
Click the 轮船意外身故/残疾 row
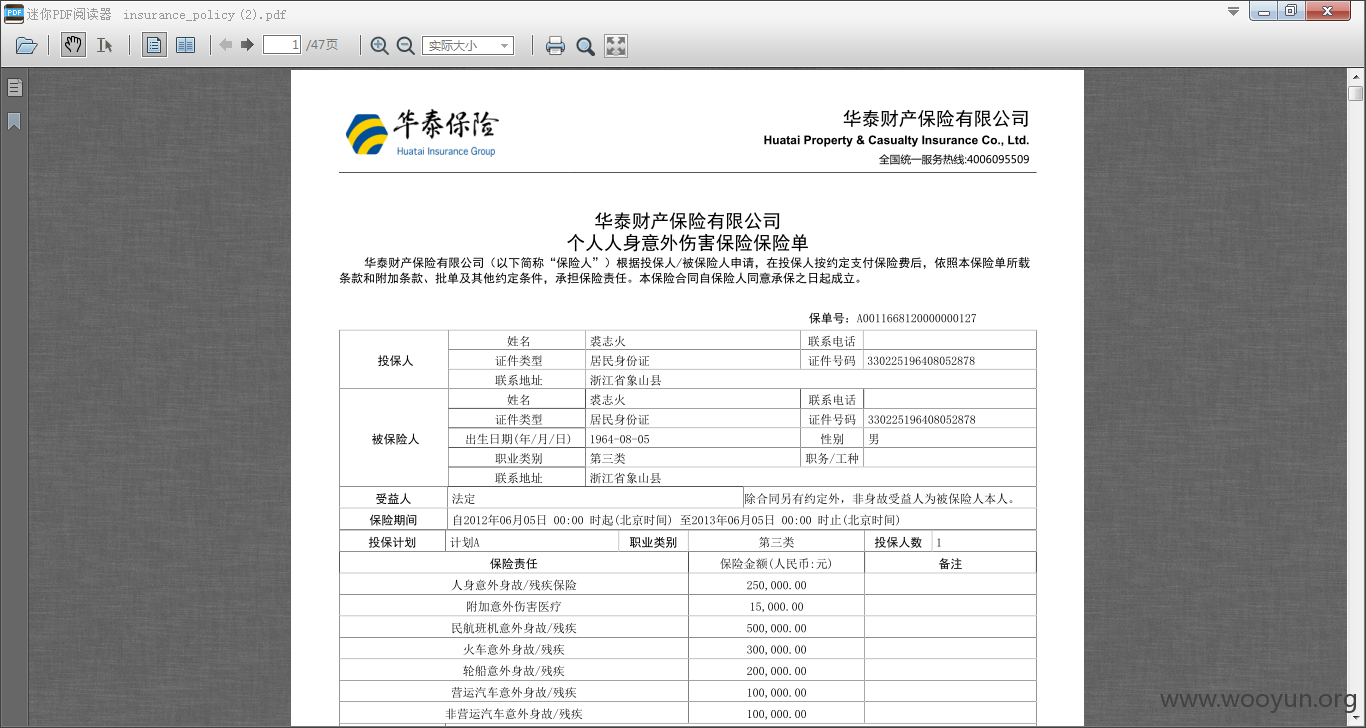pyautogui.click(x=514, y=671)
